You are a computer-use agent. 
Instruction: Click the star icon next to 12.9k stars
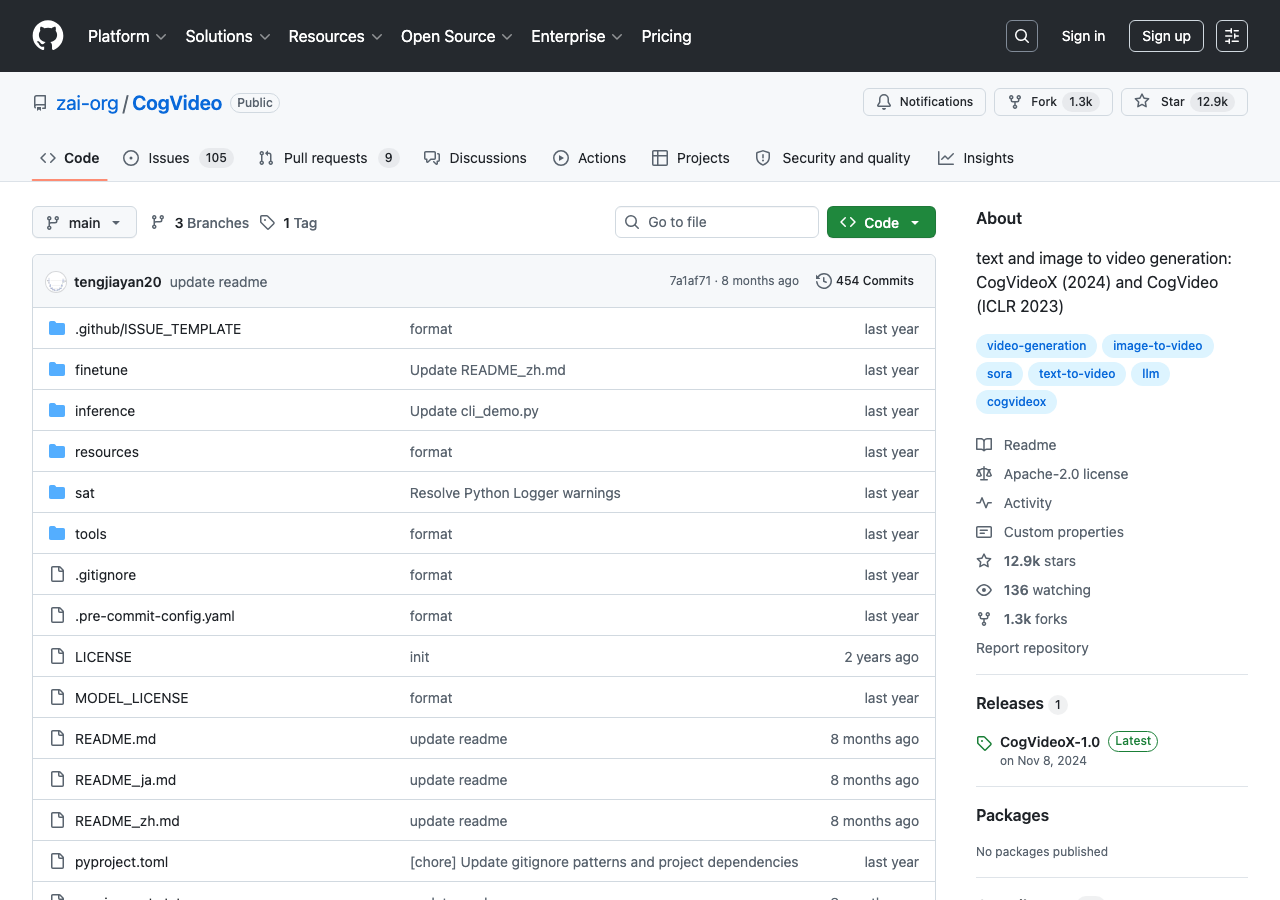984,561
